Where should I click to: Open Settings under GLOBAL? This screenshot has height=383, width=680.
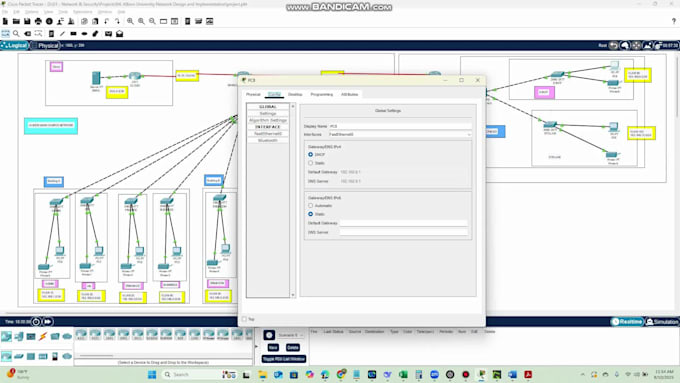coord(268,114)
